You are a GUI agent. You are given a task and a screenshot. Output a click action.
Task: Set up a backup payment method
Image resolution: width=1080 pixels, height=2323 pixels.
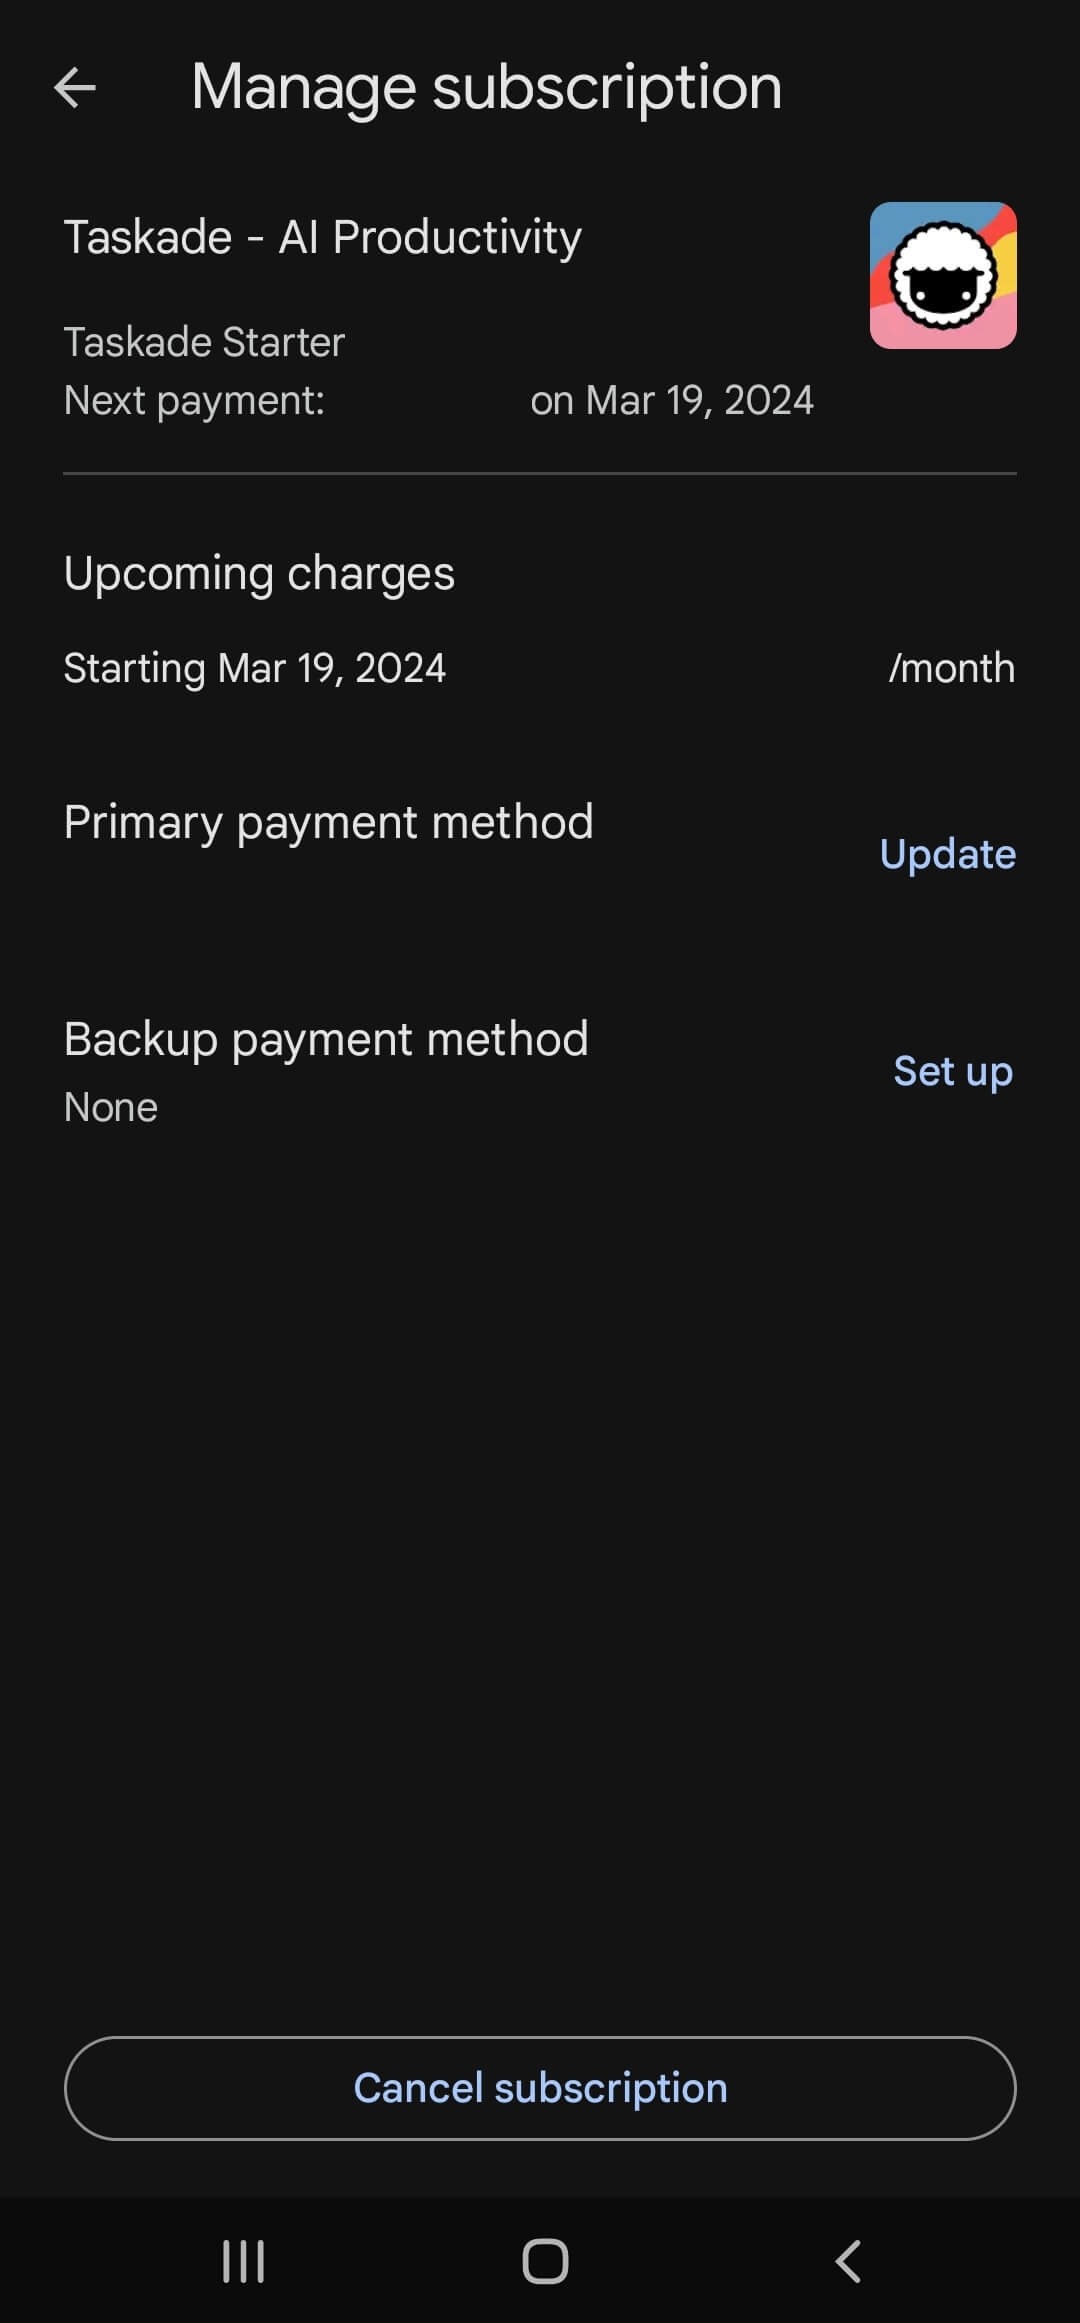click(x=952, y=1071)
